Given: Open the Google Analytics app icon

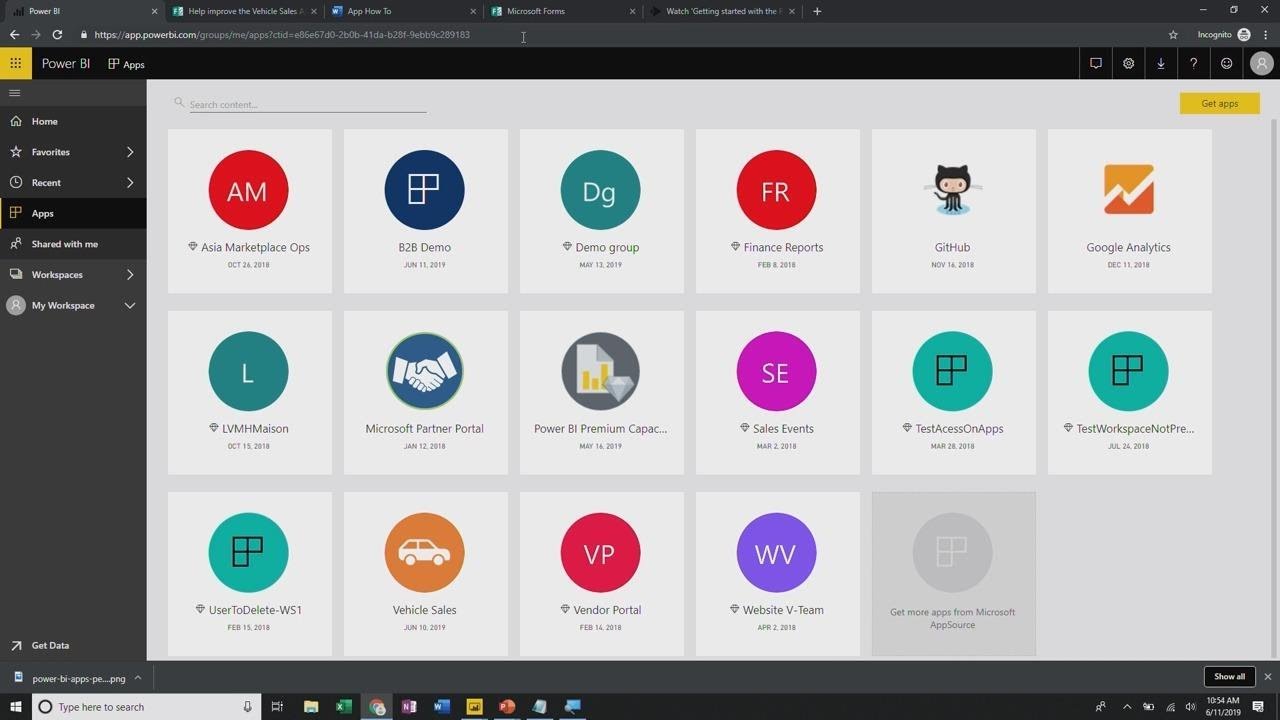Looking at the screenshot, I should coord(1128,190).
